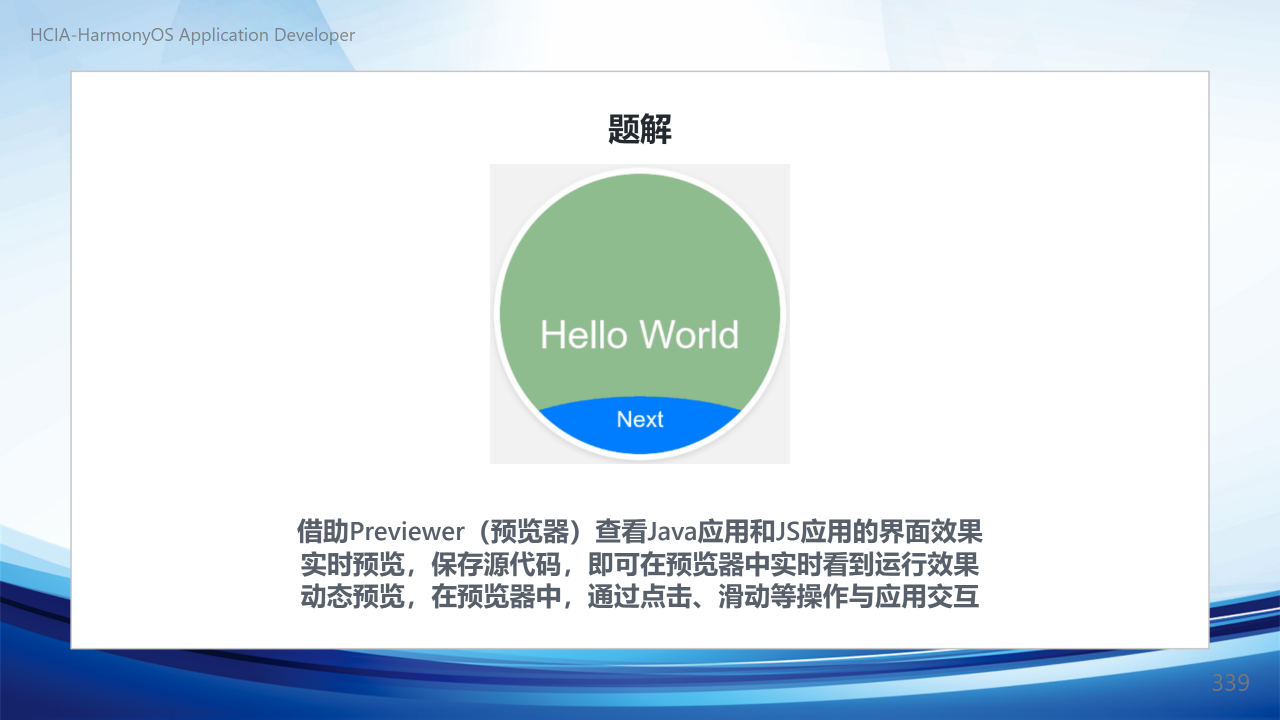Screen dimensions: 1280x720
Task: Click the slide page number 339
Action: 1231,683
